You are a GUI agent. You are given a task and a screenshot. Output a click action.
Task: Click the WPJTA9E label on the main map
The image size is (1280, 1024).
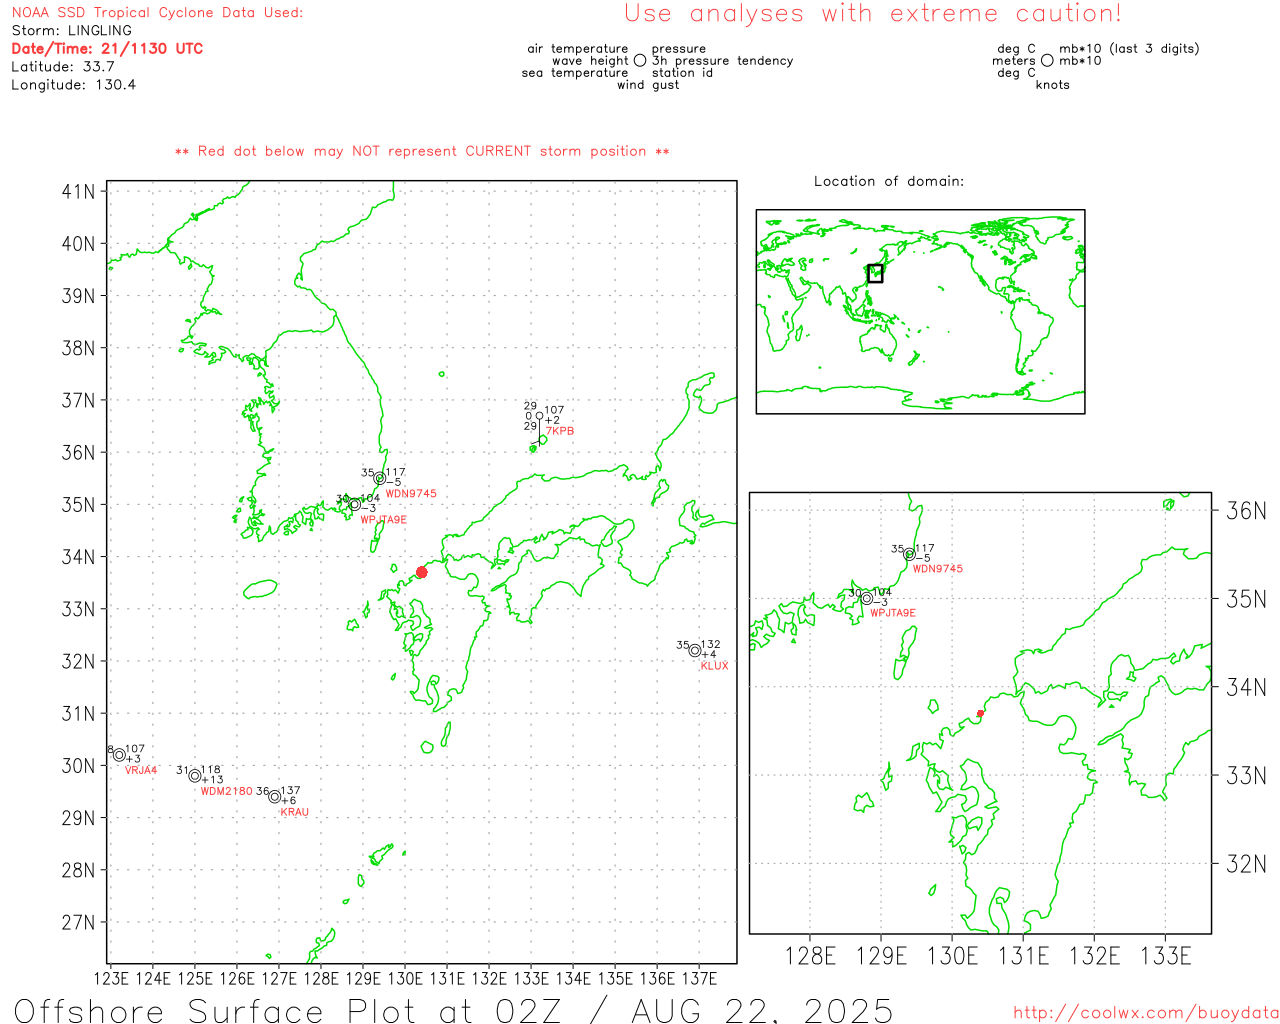(384, 520)
